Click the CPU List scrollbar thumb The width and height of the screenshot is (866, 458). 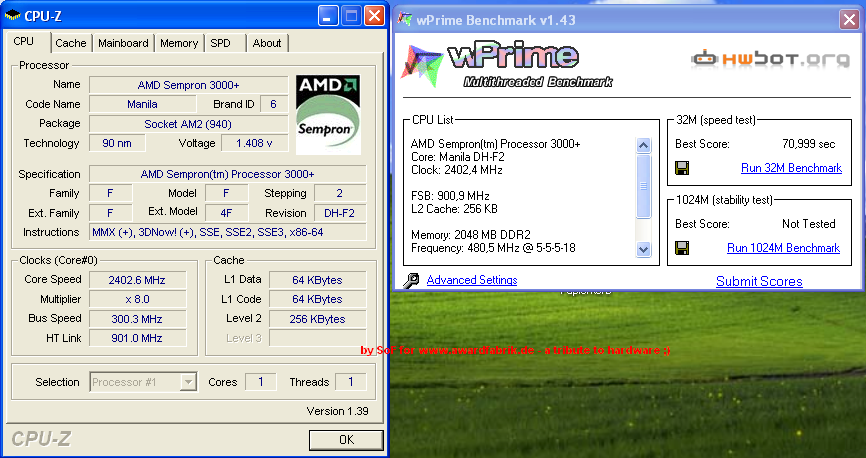pos(643,186)
